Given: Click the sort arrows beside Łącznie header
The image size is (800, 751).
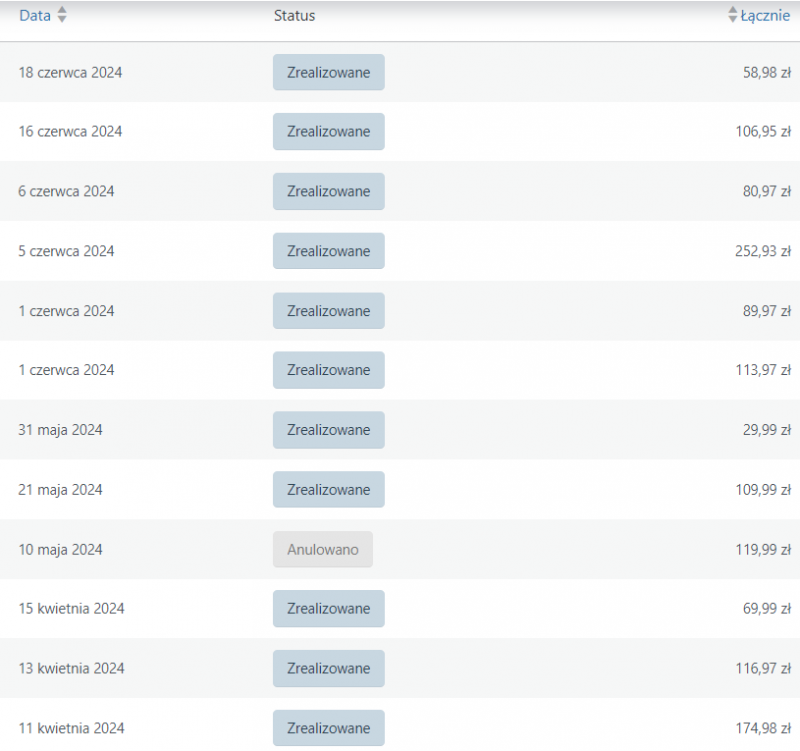Looking at the screenshot, I should click(x=733, y=16).
